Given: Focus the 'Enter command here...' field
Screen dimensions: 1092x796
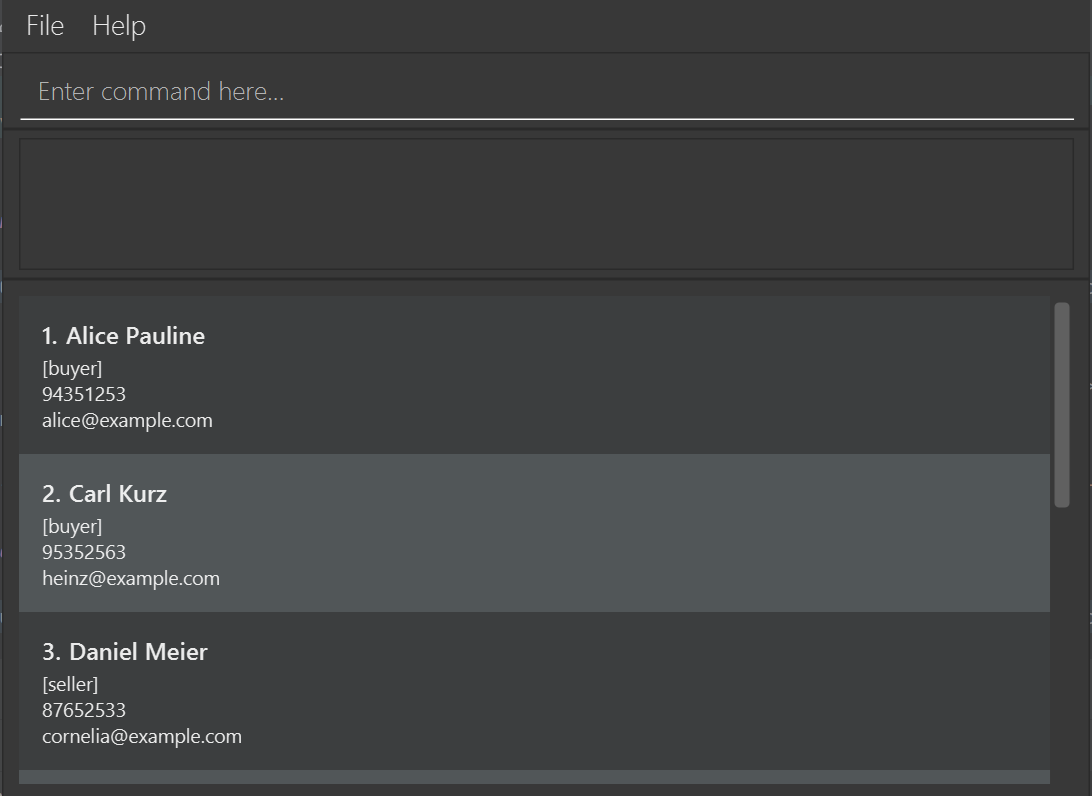Looking at the screenshot, I should click(x=547, y=91).
